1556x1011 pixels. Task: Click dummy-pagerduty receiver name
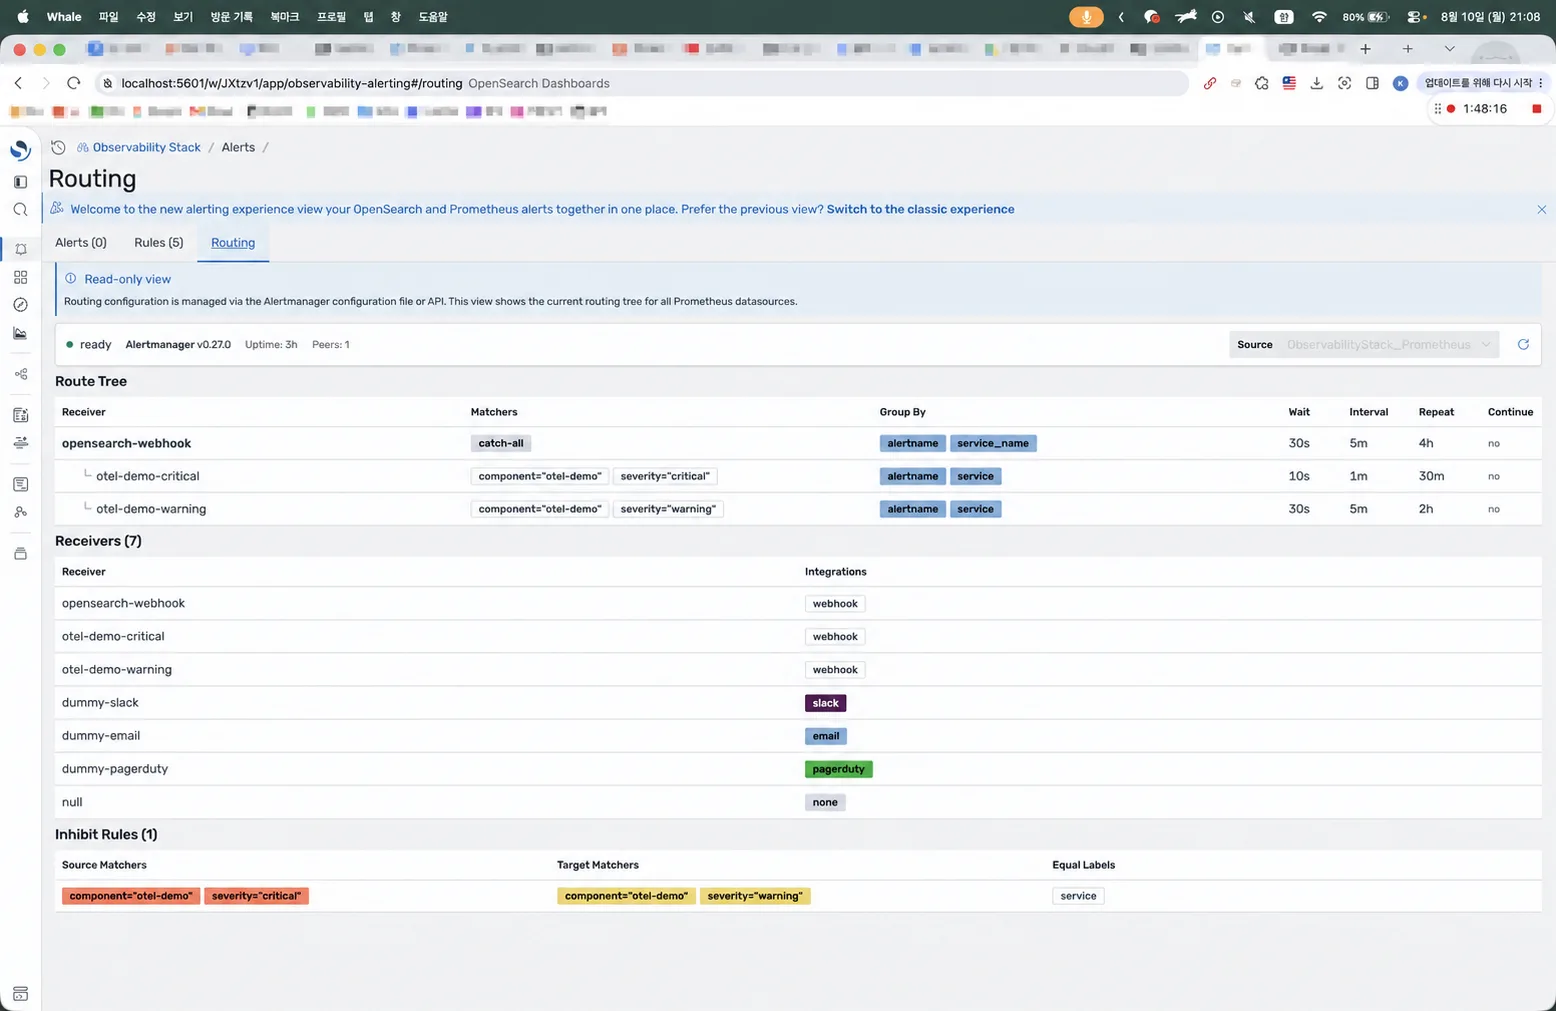pyautogui.click(x=115, y=769)
